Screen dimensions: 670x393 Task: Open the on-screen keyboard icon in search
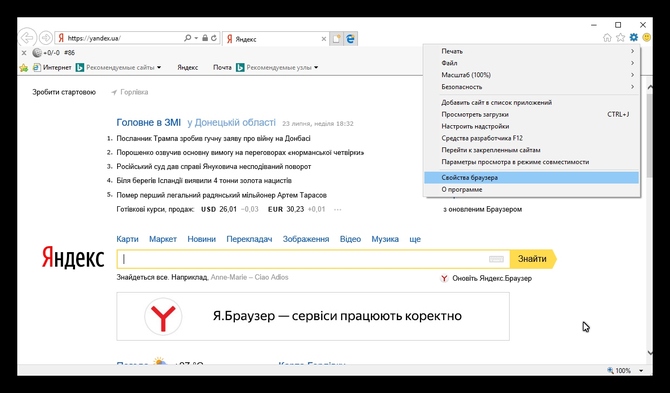[x=496, y=259]
